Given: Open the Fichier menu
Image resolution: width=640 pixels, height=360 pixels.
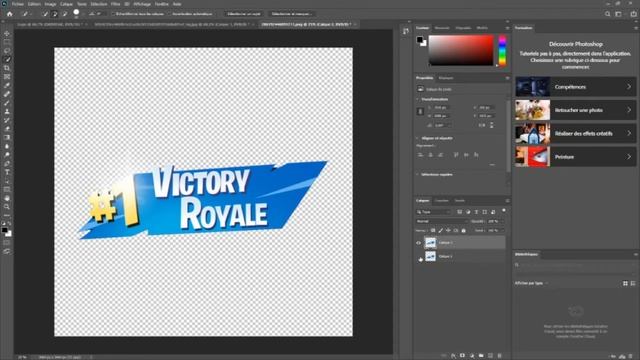Looking at the screenshot, I should tap(18, 4).
